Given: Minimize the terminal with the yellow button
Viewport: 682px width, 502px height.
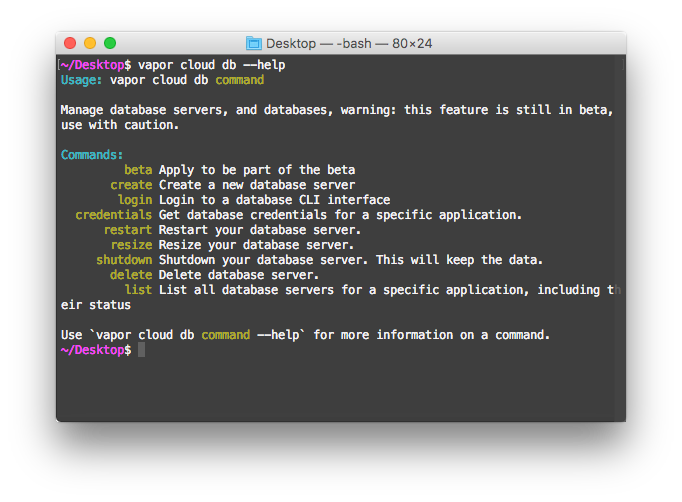Looking at the screenshot, I should [90, 43].
